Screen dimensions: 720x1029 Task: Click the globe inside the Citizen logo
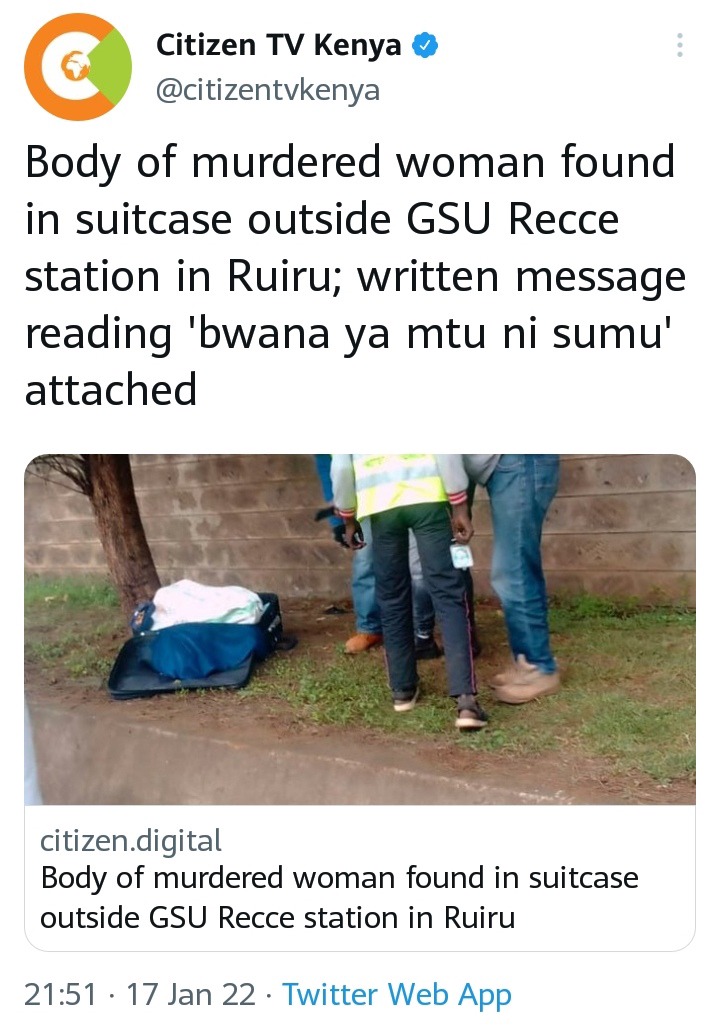pos(75,66)
